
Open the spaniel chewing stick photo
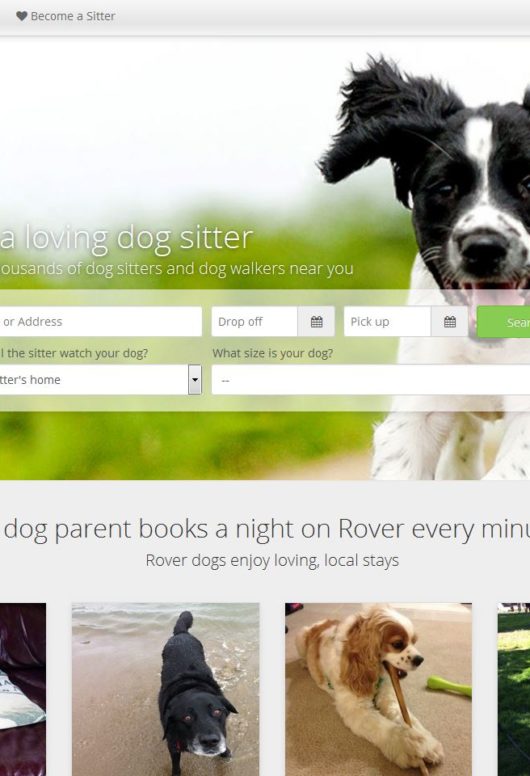point(379,689)
